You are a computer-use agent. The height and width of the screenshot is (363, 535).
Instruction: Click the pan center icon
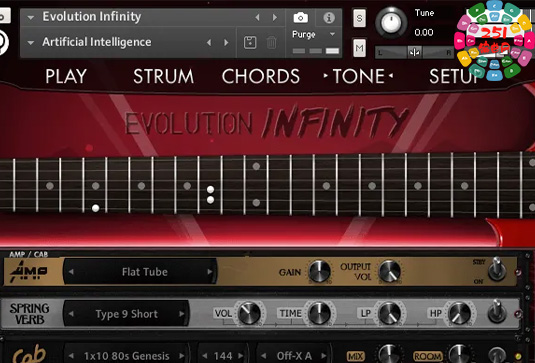[415, 52]
